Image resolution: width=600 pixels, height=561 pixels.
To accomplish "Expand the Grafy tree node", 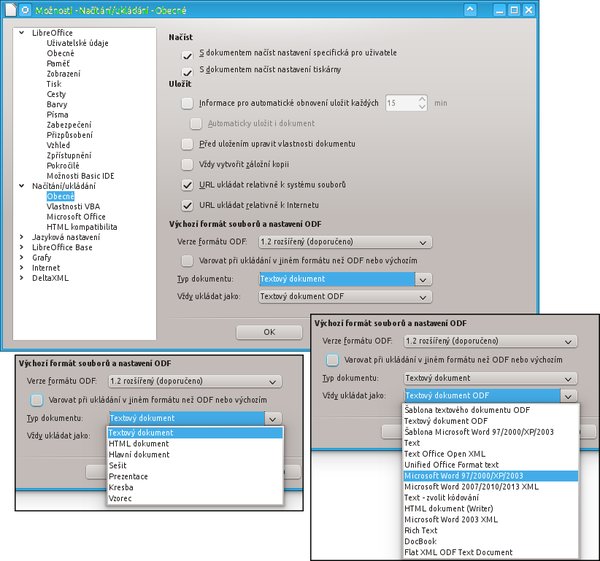I will point(22,258).
